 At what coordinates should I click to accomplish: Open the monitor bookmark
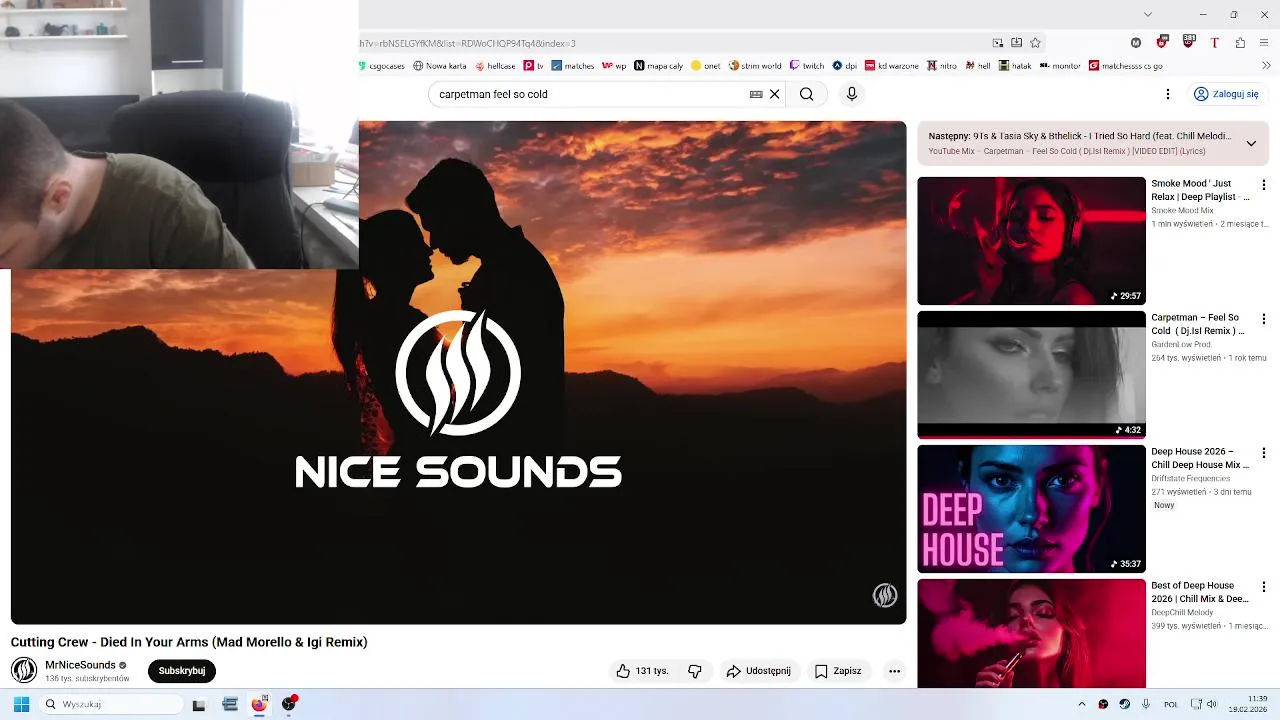(x=1060, y=66)
